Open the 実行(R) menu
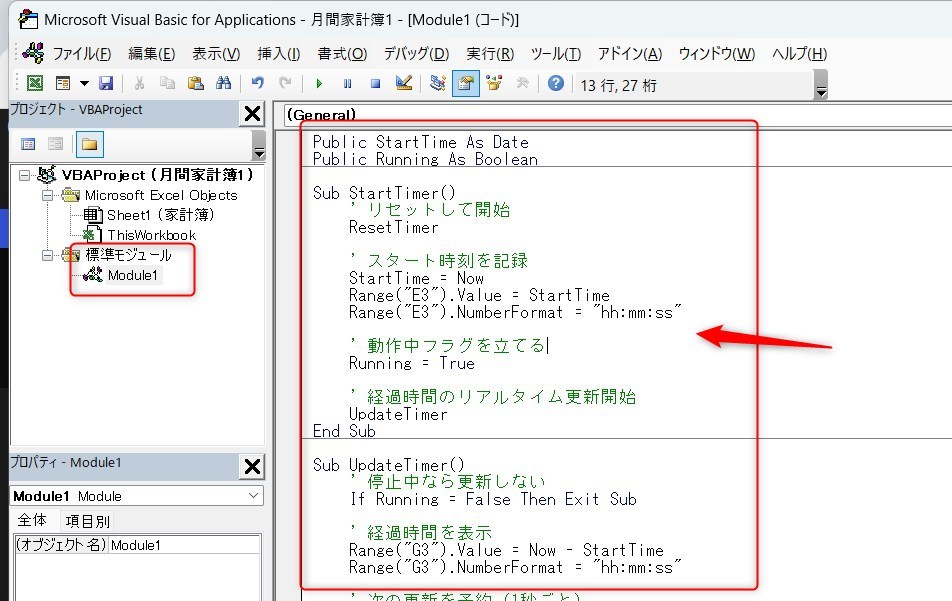Viewport: 952px width, 601px height. click(490, 54)
